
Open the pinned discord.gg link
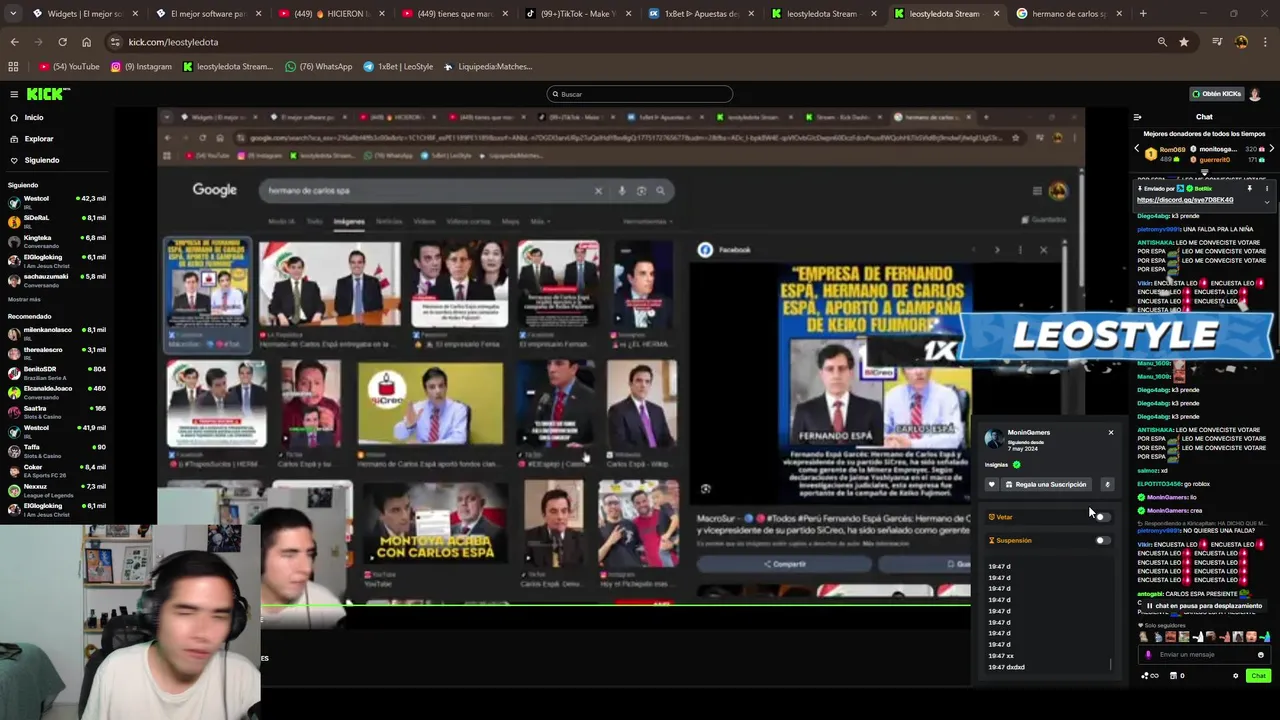coord(1185,200)
